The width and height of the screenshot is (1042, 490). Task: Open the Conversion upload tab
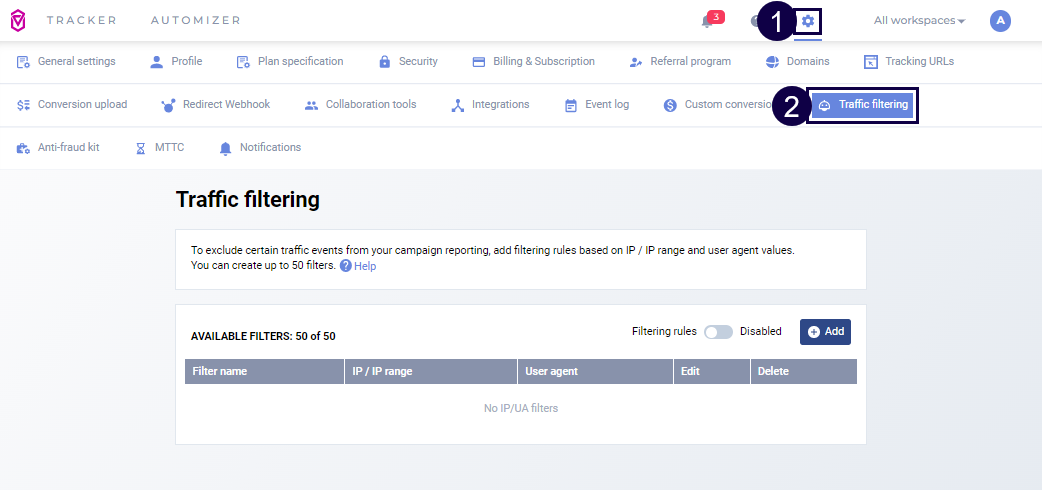[72, 104]
